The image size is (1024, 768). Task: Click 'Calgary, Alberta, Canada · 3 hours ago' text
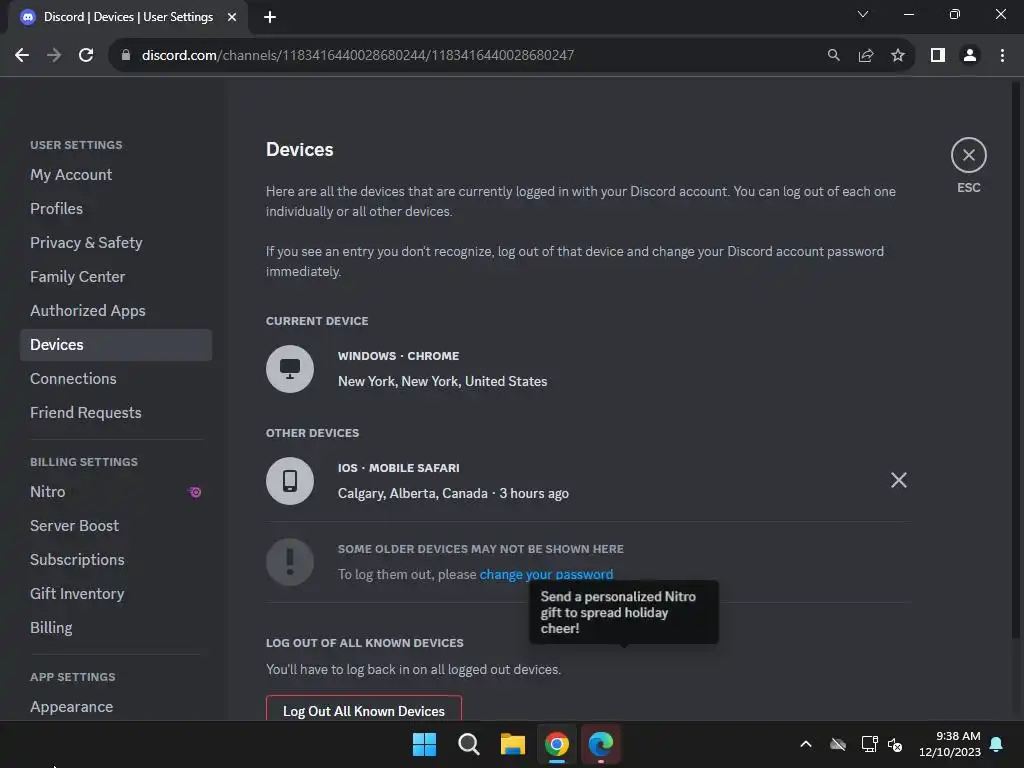(x=453, y=494)
